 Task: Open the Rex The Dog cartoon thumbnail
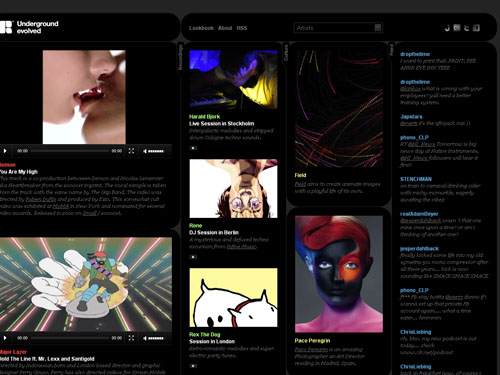point(233,298)
